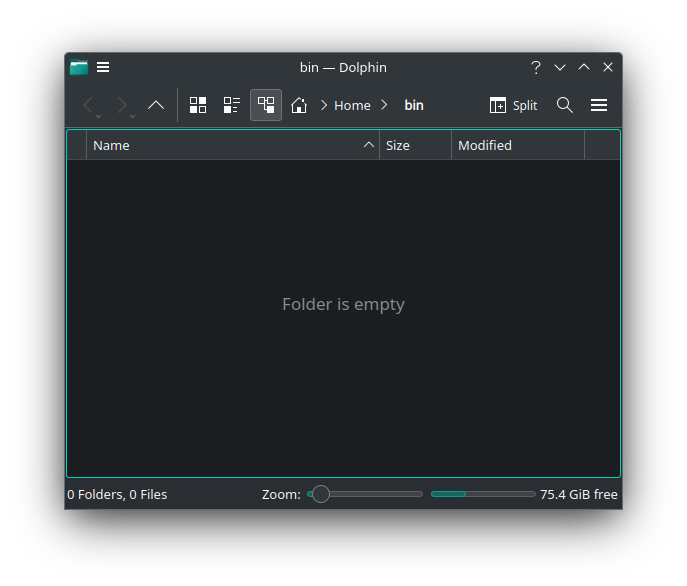The height and width of the screenshot is (586, 687).
Task: Click the 'Zoom:' label in status bar
Action: [281, 494]
